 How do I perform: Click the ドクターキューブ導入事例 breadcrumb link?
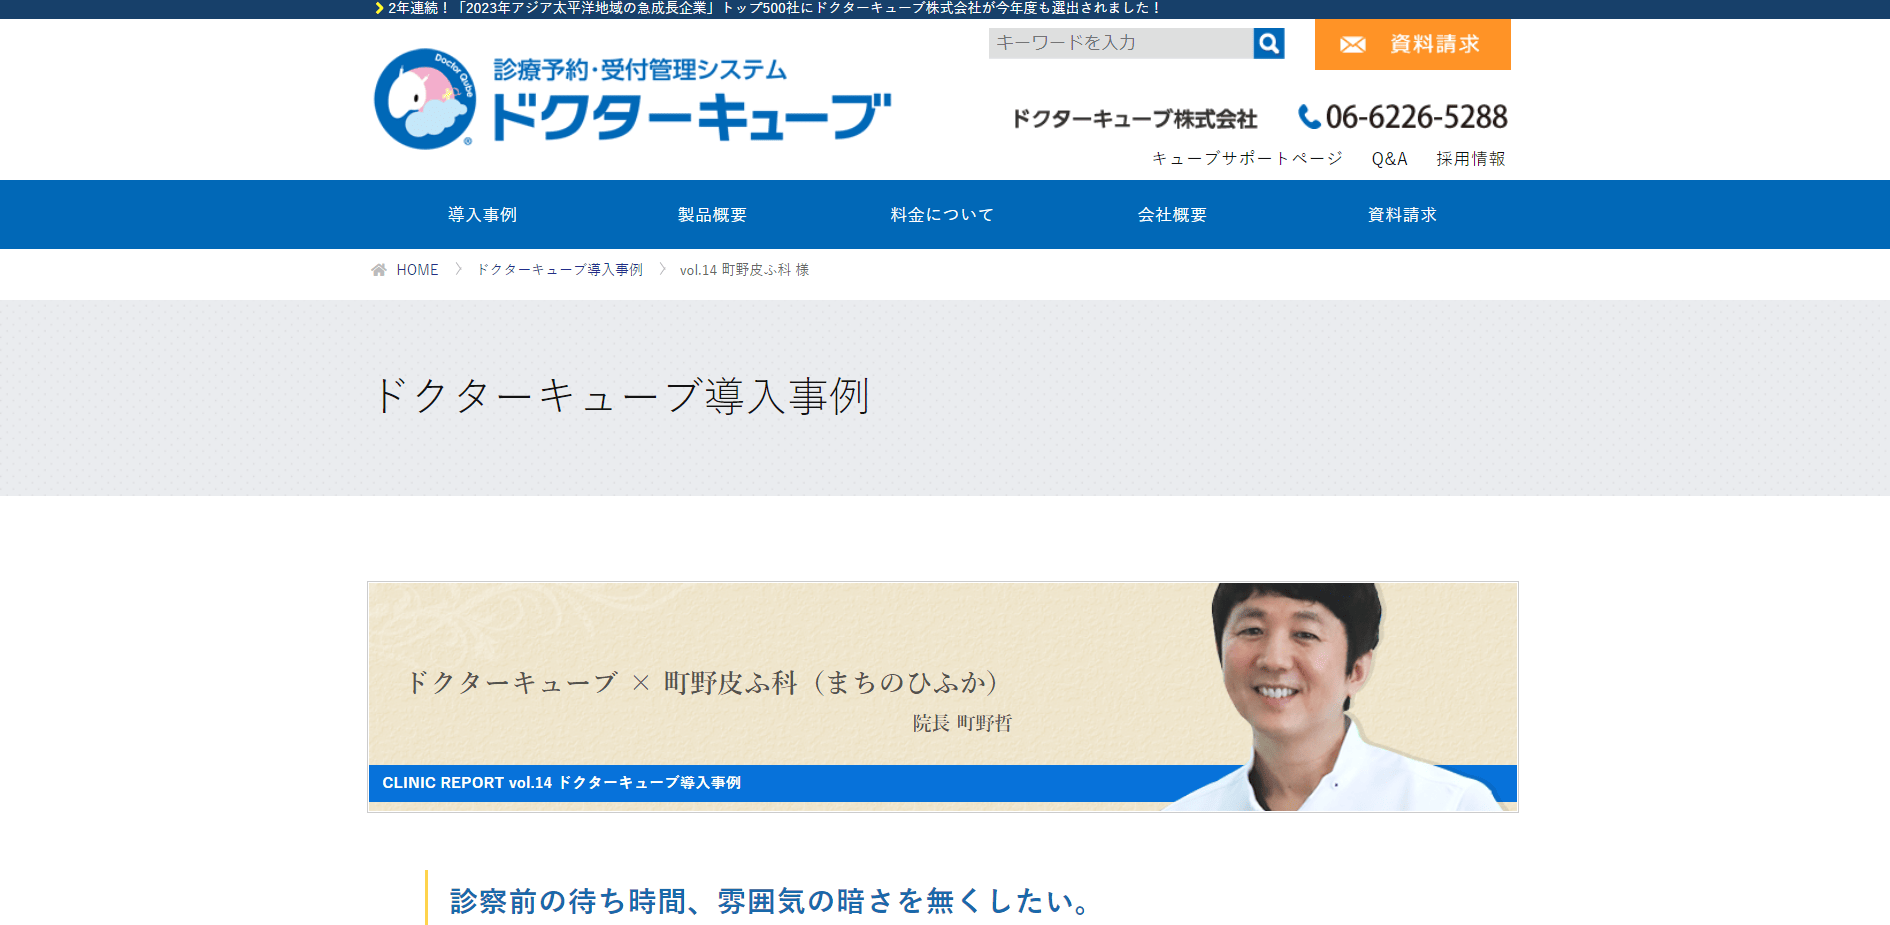(560, 270)
